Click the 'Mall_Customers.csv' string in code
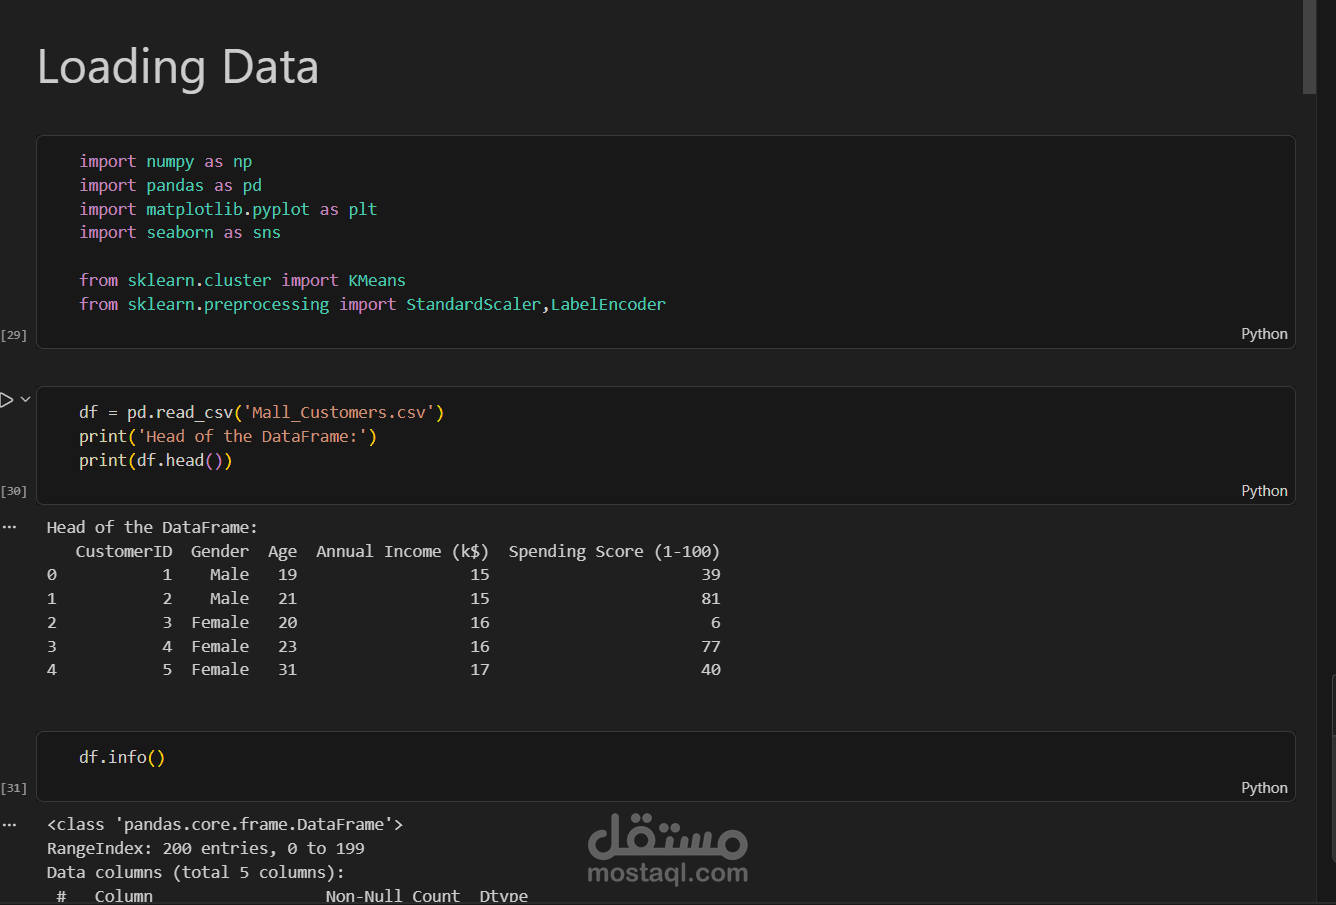 (x=339, y=413)
